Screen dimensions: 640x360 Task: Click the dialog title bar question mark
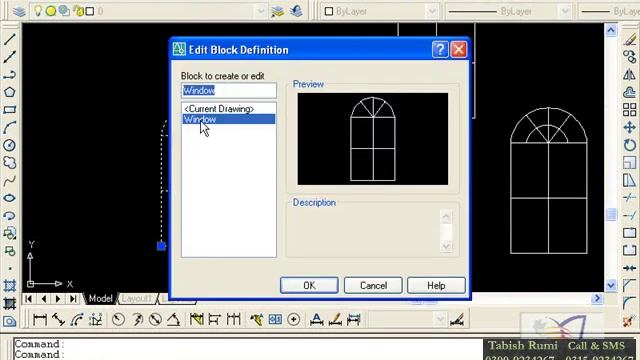tap(440, 49)
